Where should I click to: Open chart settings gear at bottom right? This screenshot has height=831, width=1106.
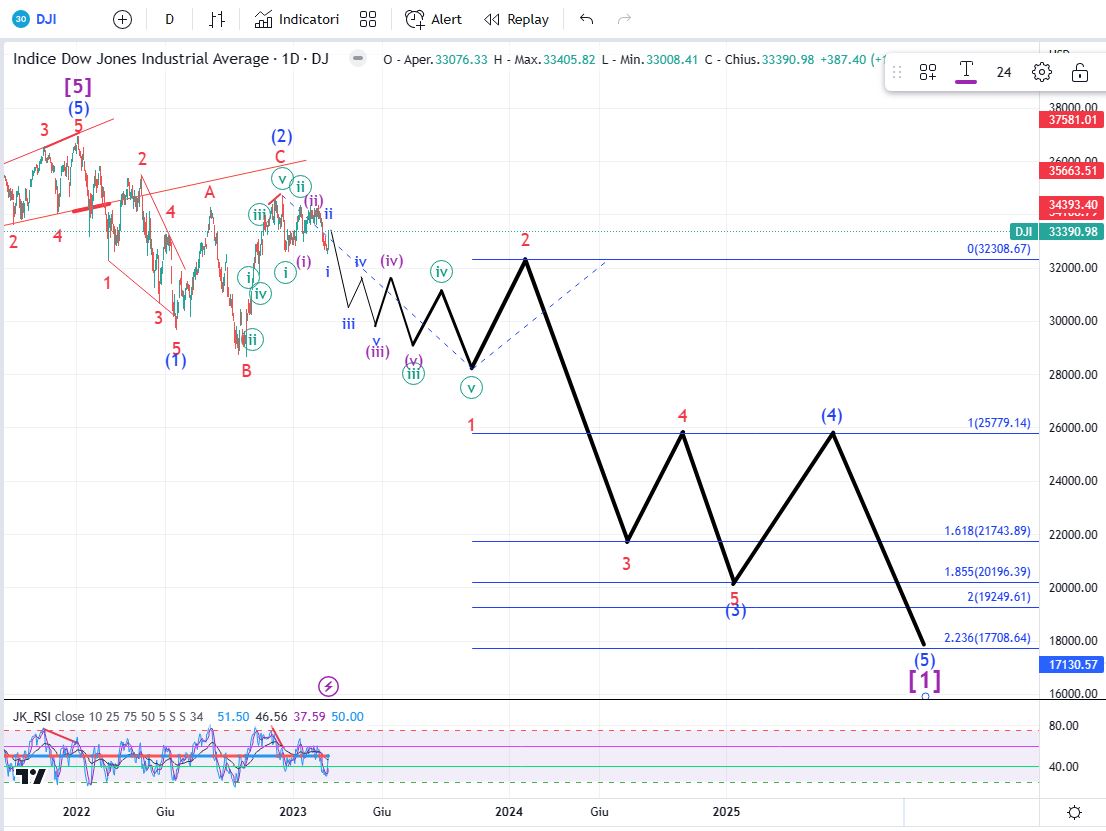point(1074,812)
